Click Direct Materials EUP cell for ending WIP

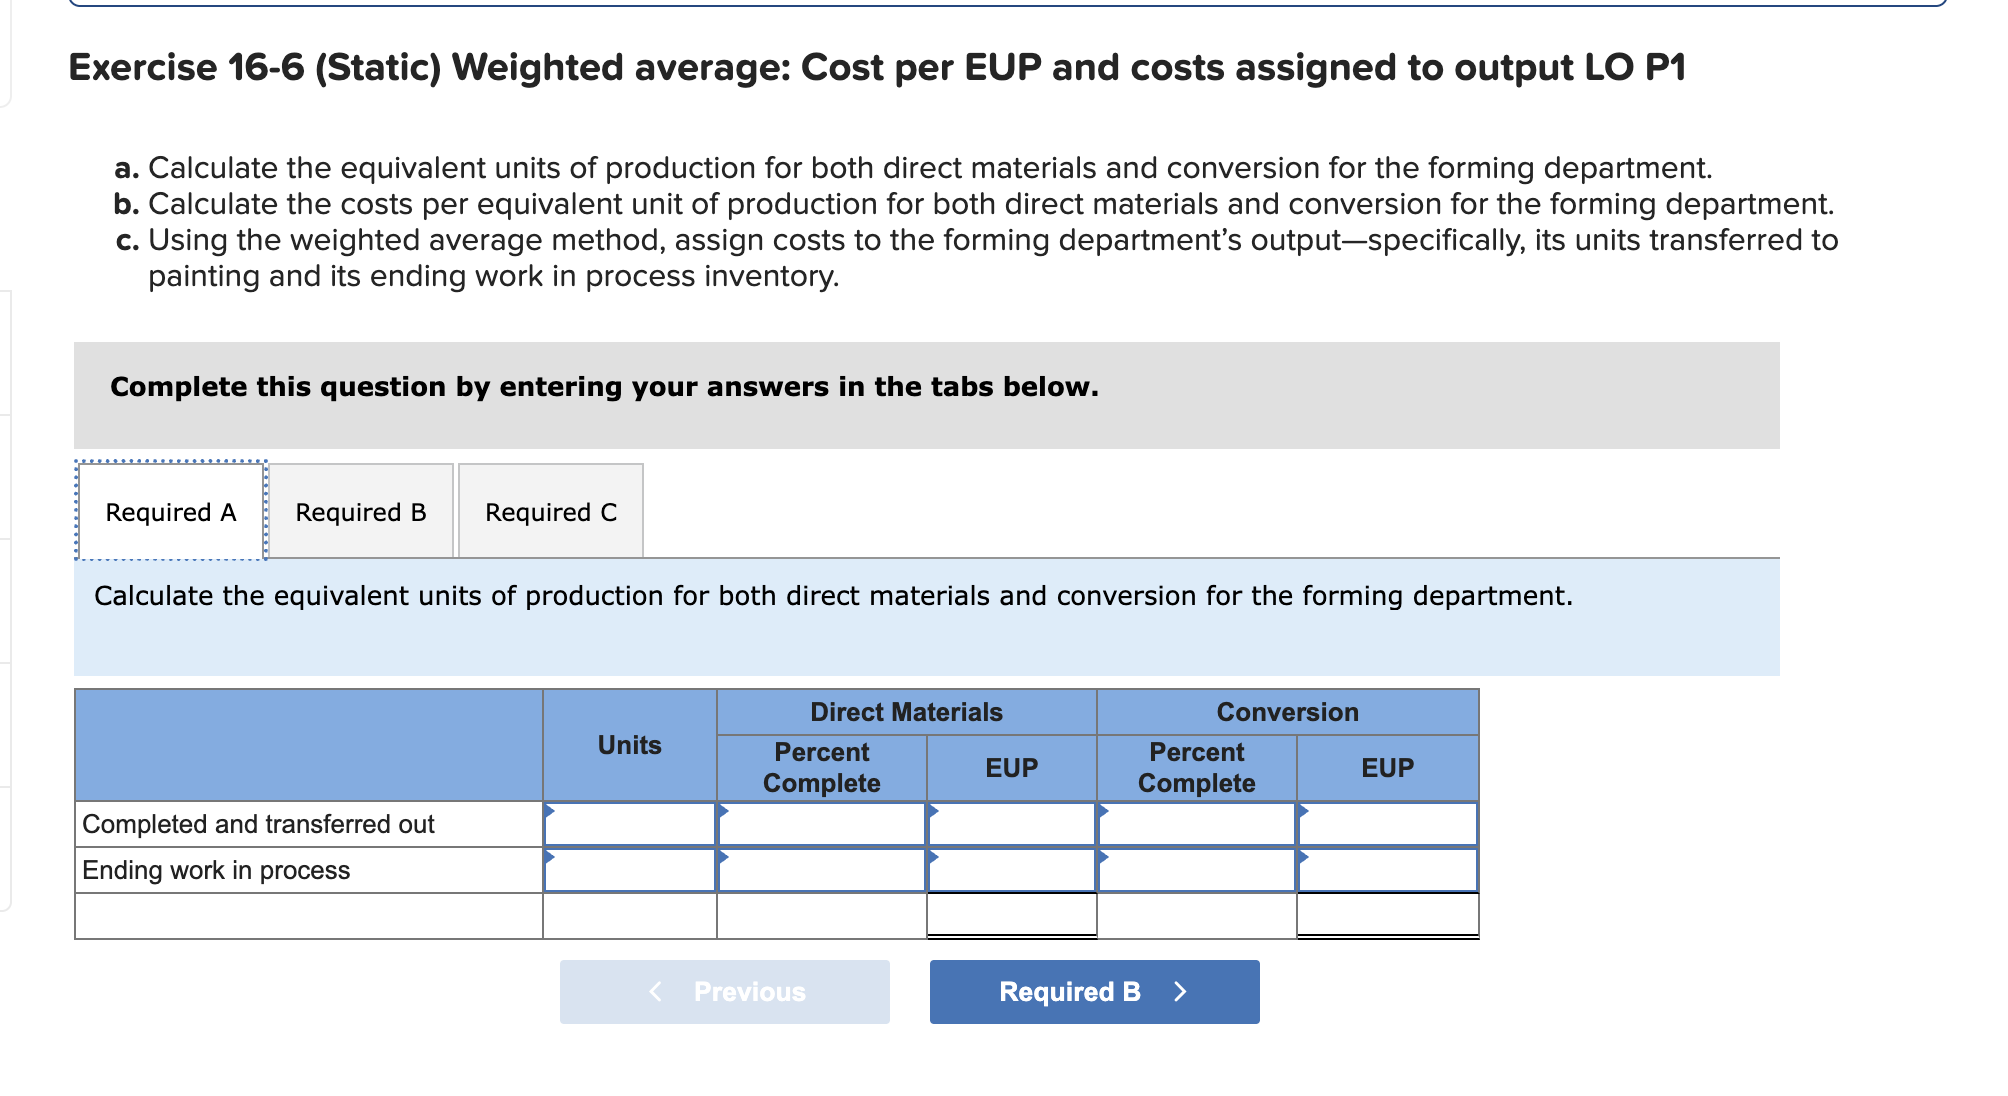click(1012, 870)
